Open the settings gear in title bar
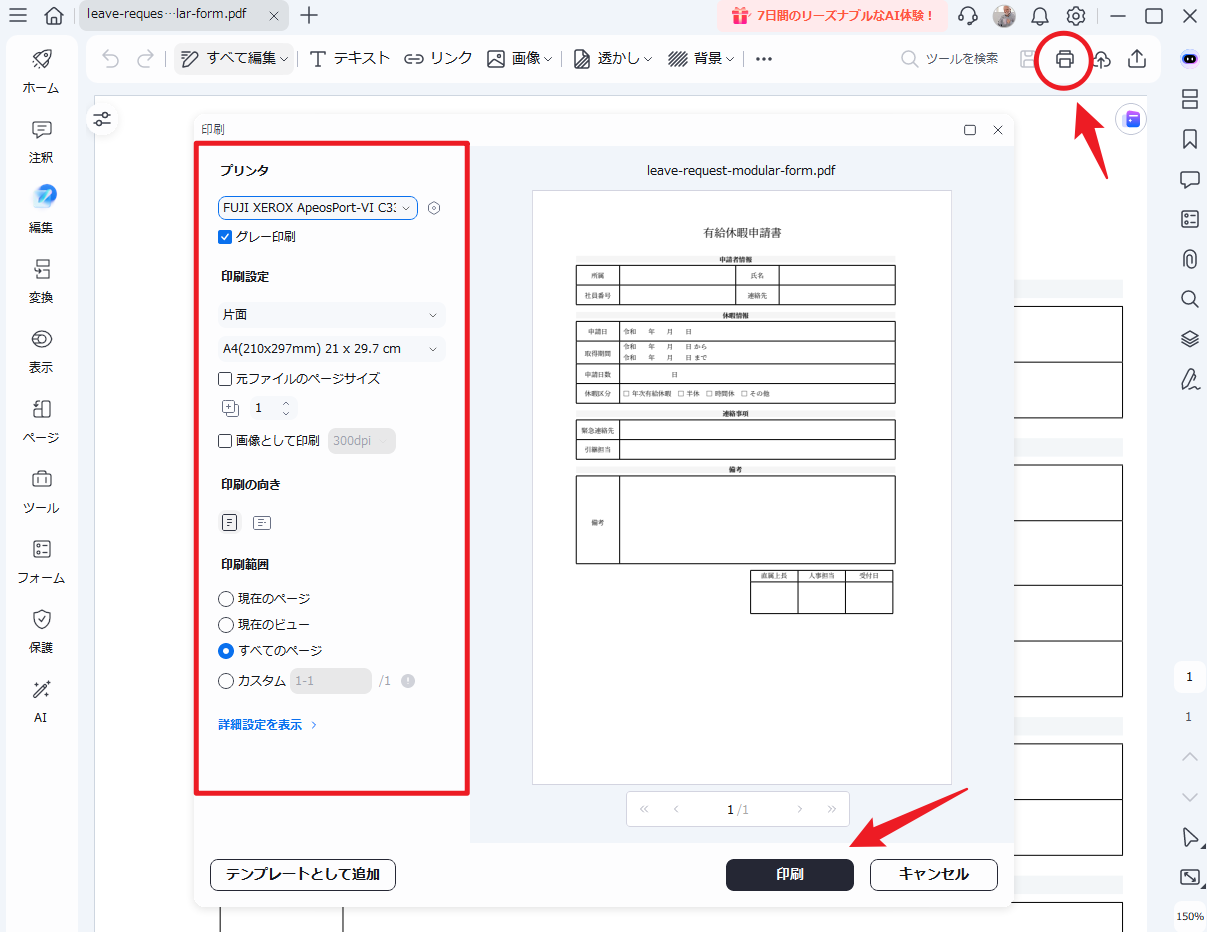 pyautogui.click(x=1076, y=16)
